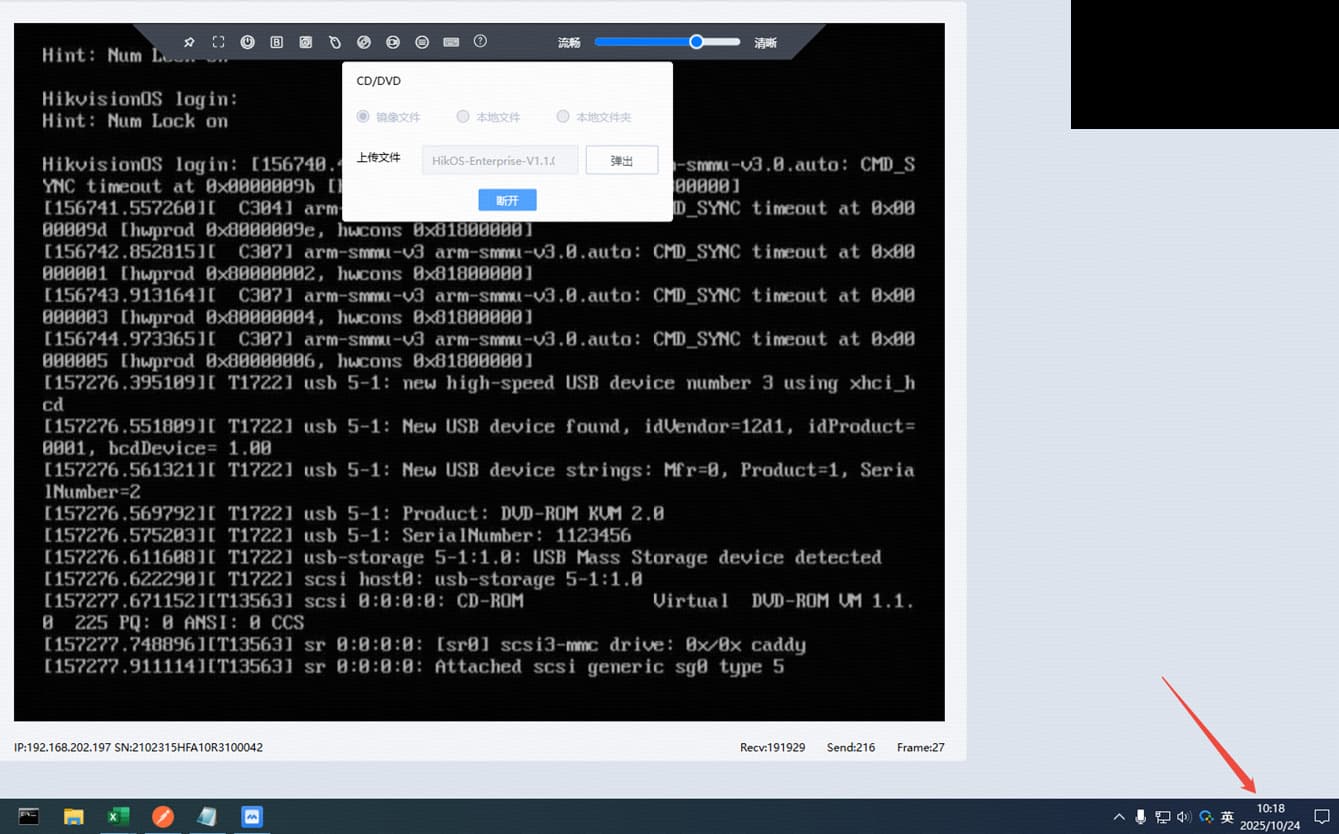Enter fullscreen mode via toolbar icon
This screenshot has height=834, width=1339.
(218, 42)
